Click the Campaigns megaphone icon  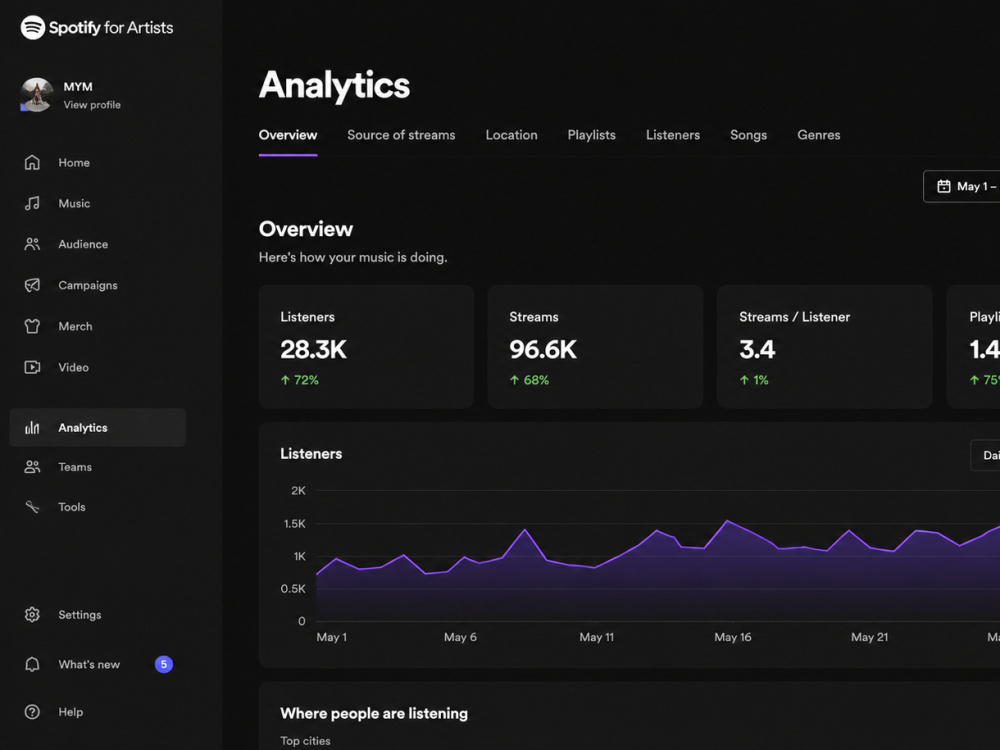point(32,285)
